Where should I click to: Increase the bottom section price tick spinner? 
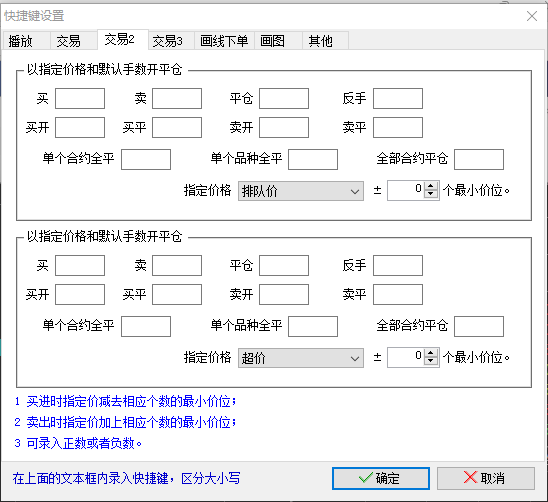pyautogui.click(x=431, y=354)
